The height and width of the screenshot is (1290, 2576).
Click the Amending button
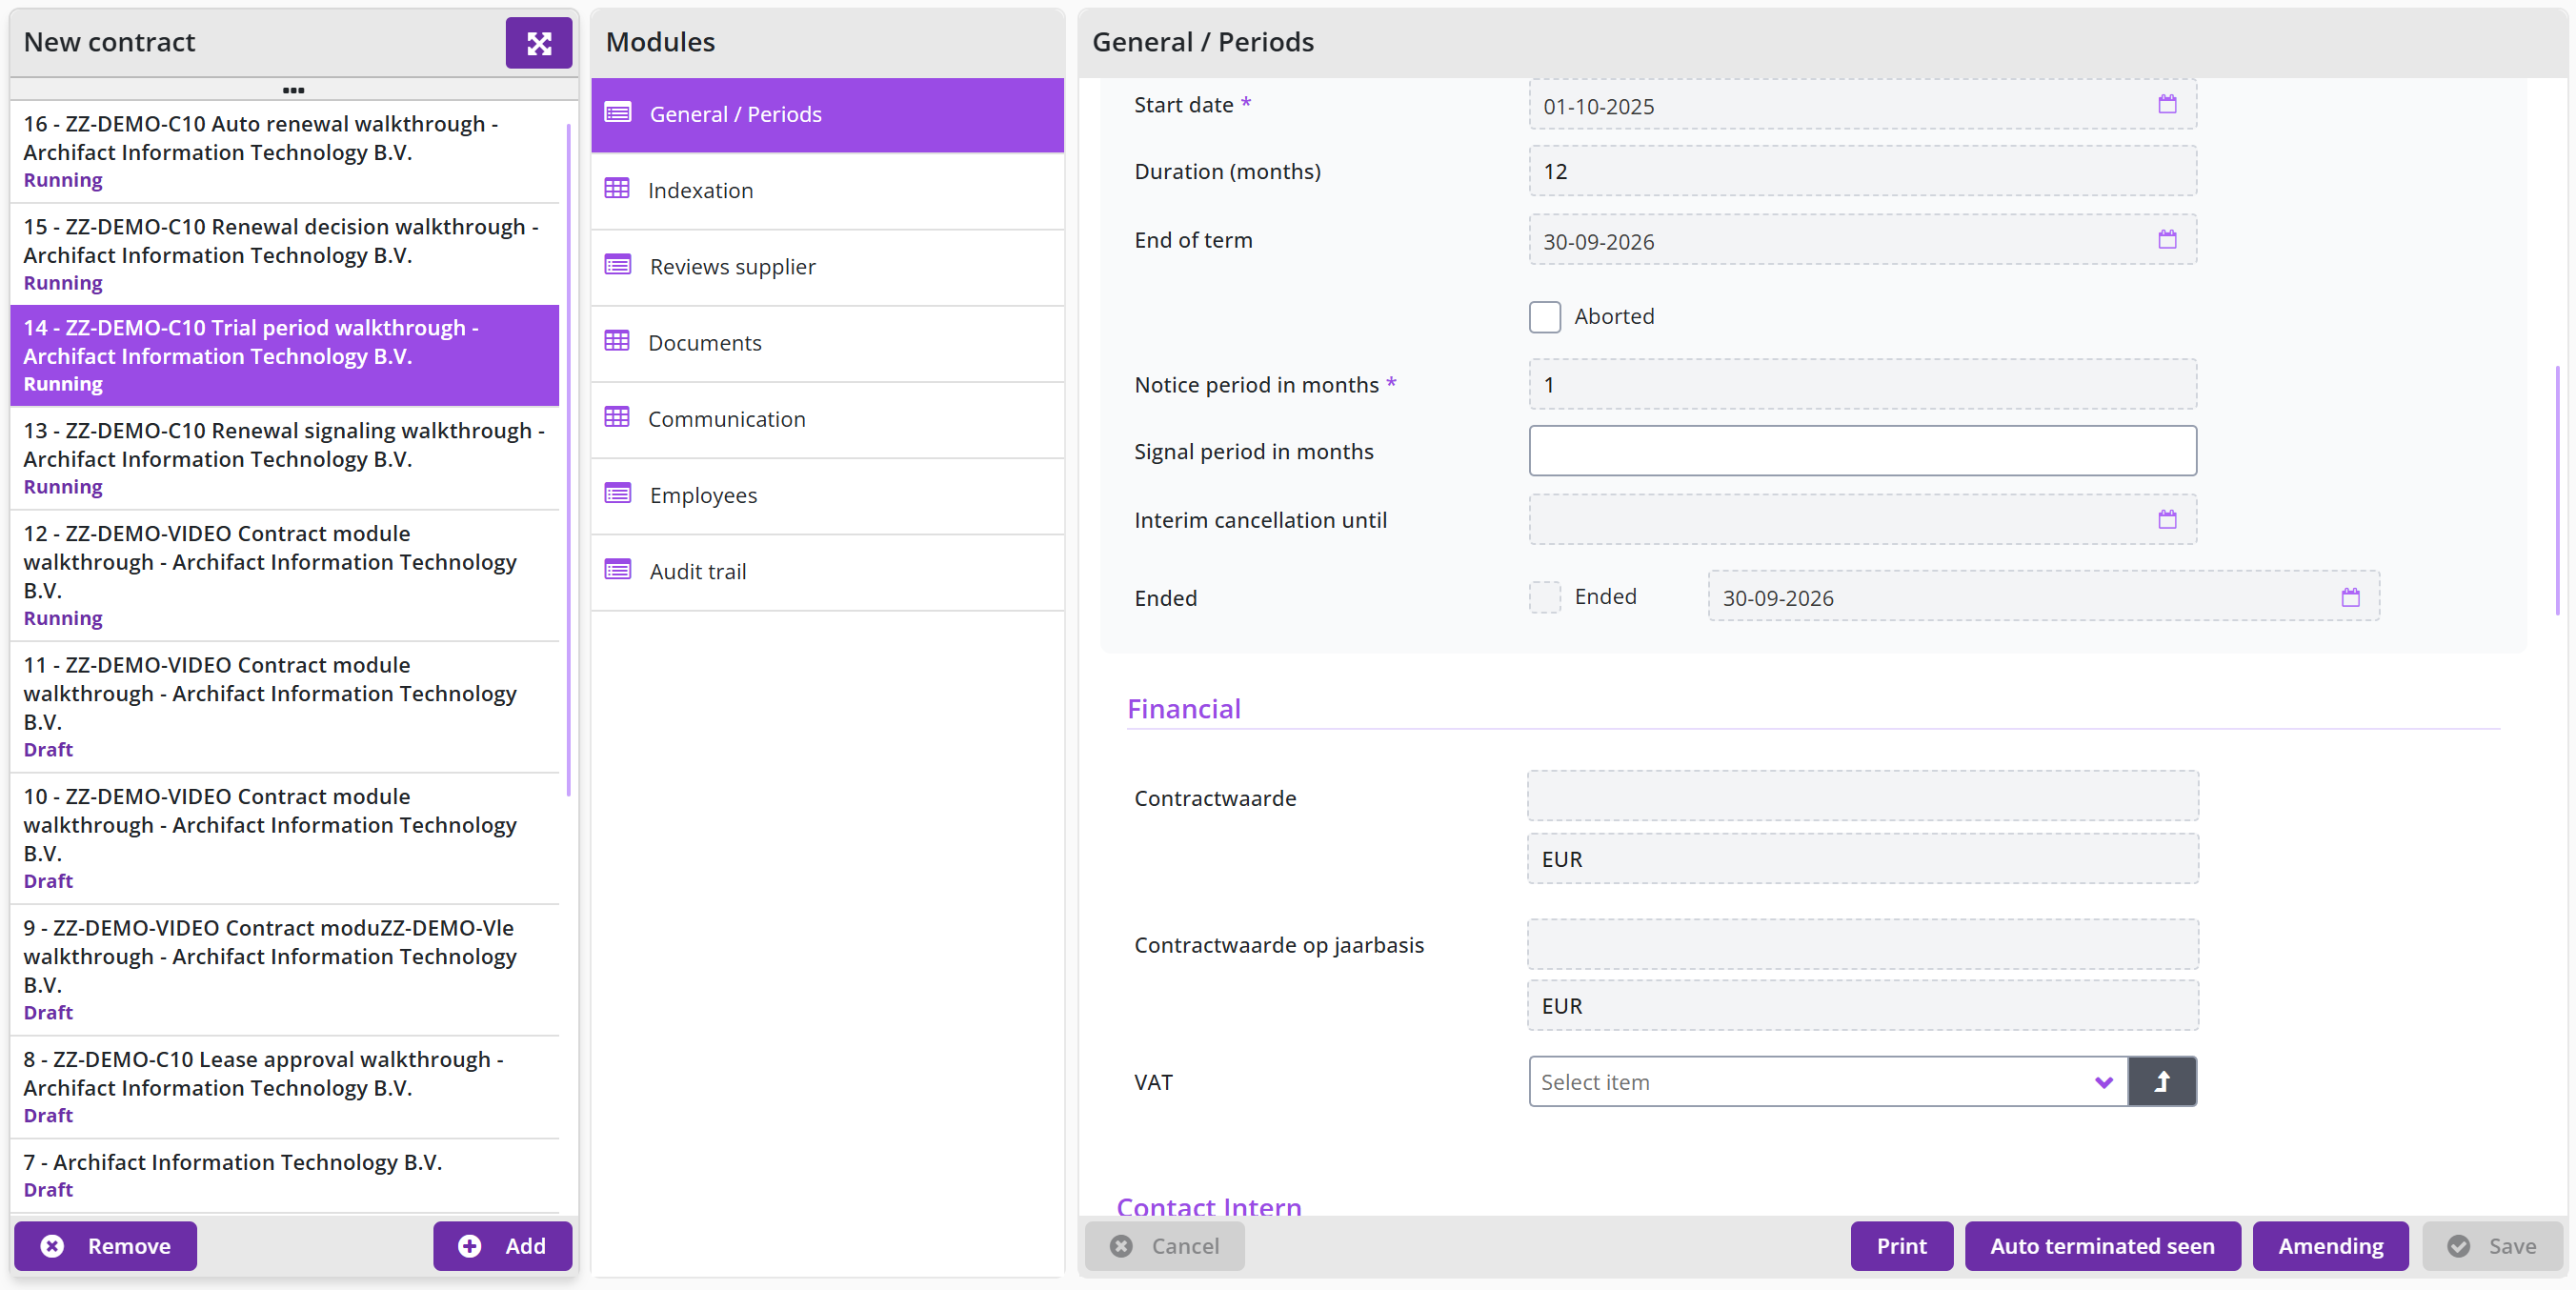(2330, 1246)
